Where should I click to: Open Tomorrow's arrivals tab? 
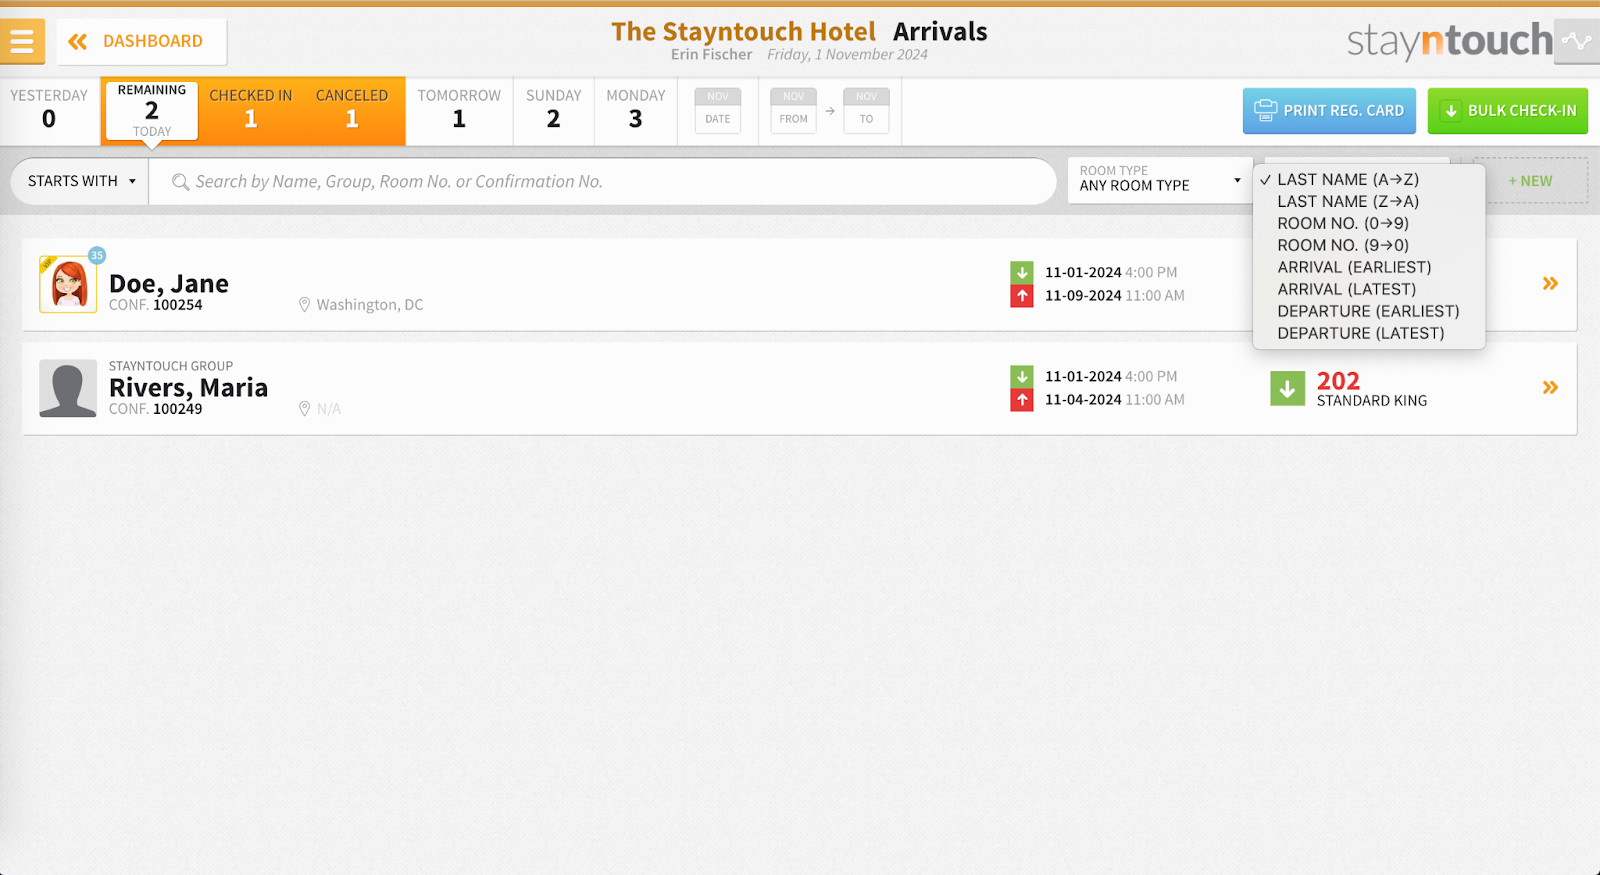coord(459,110)
